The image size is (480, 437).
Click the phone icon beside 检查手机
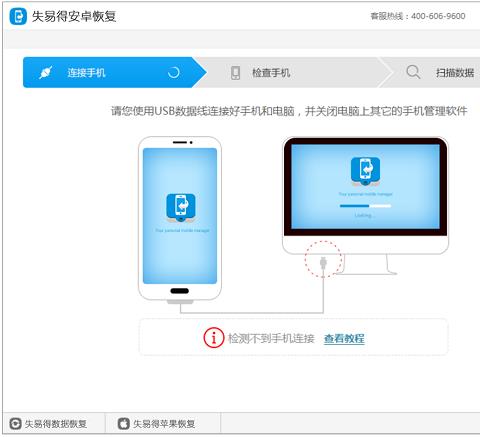pos(235,73)
